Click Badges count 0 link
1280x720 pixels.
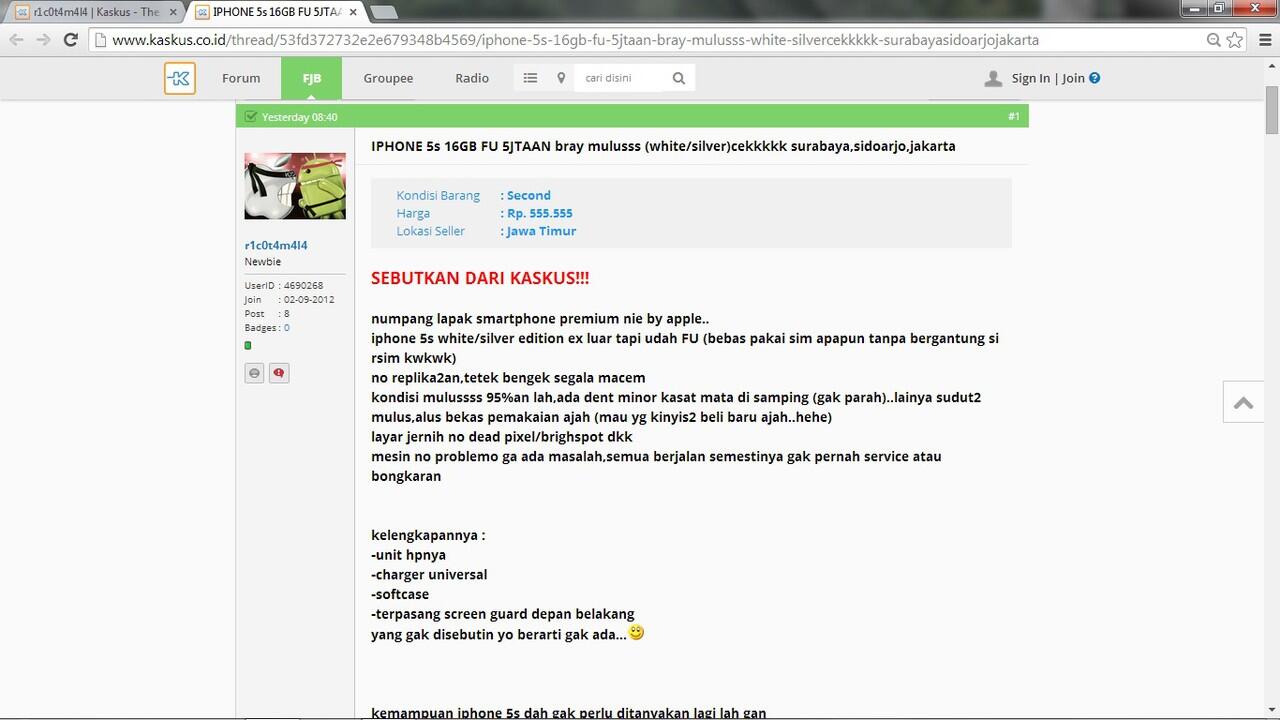[287, 327]
